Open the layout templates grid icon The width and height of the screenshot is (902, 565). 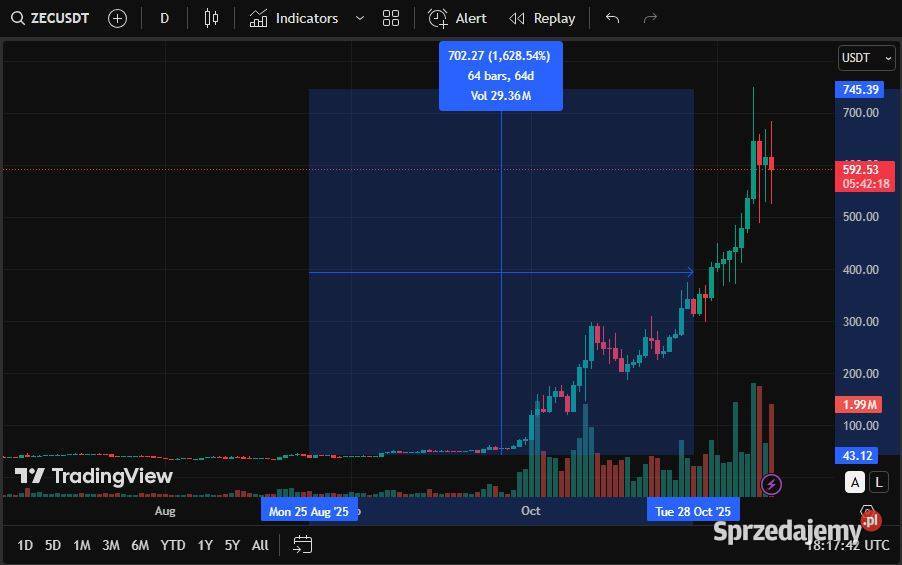tap(391, 18)
